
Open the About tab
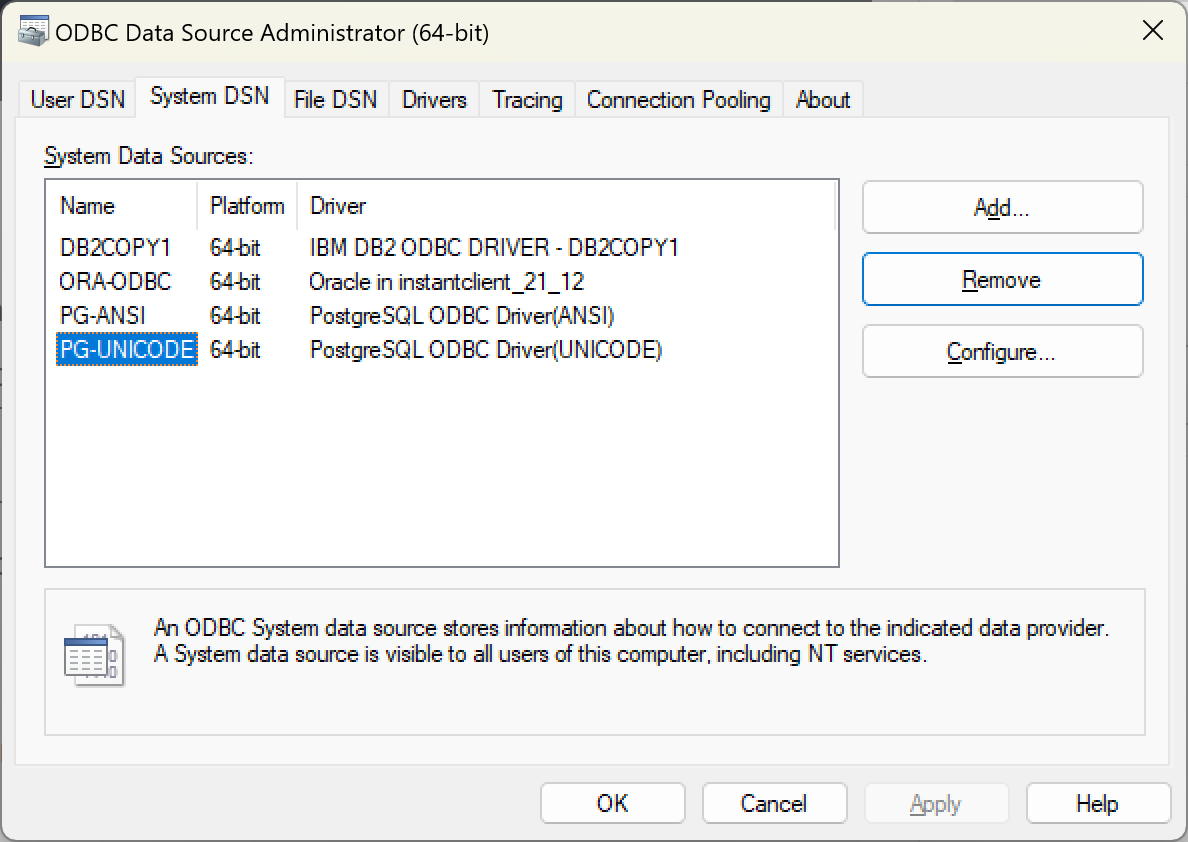click(x=823, y=99)
